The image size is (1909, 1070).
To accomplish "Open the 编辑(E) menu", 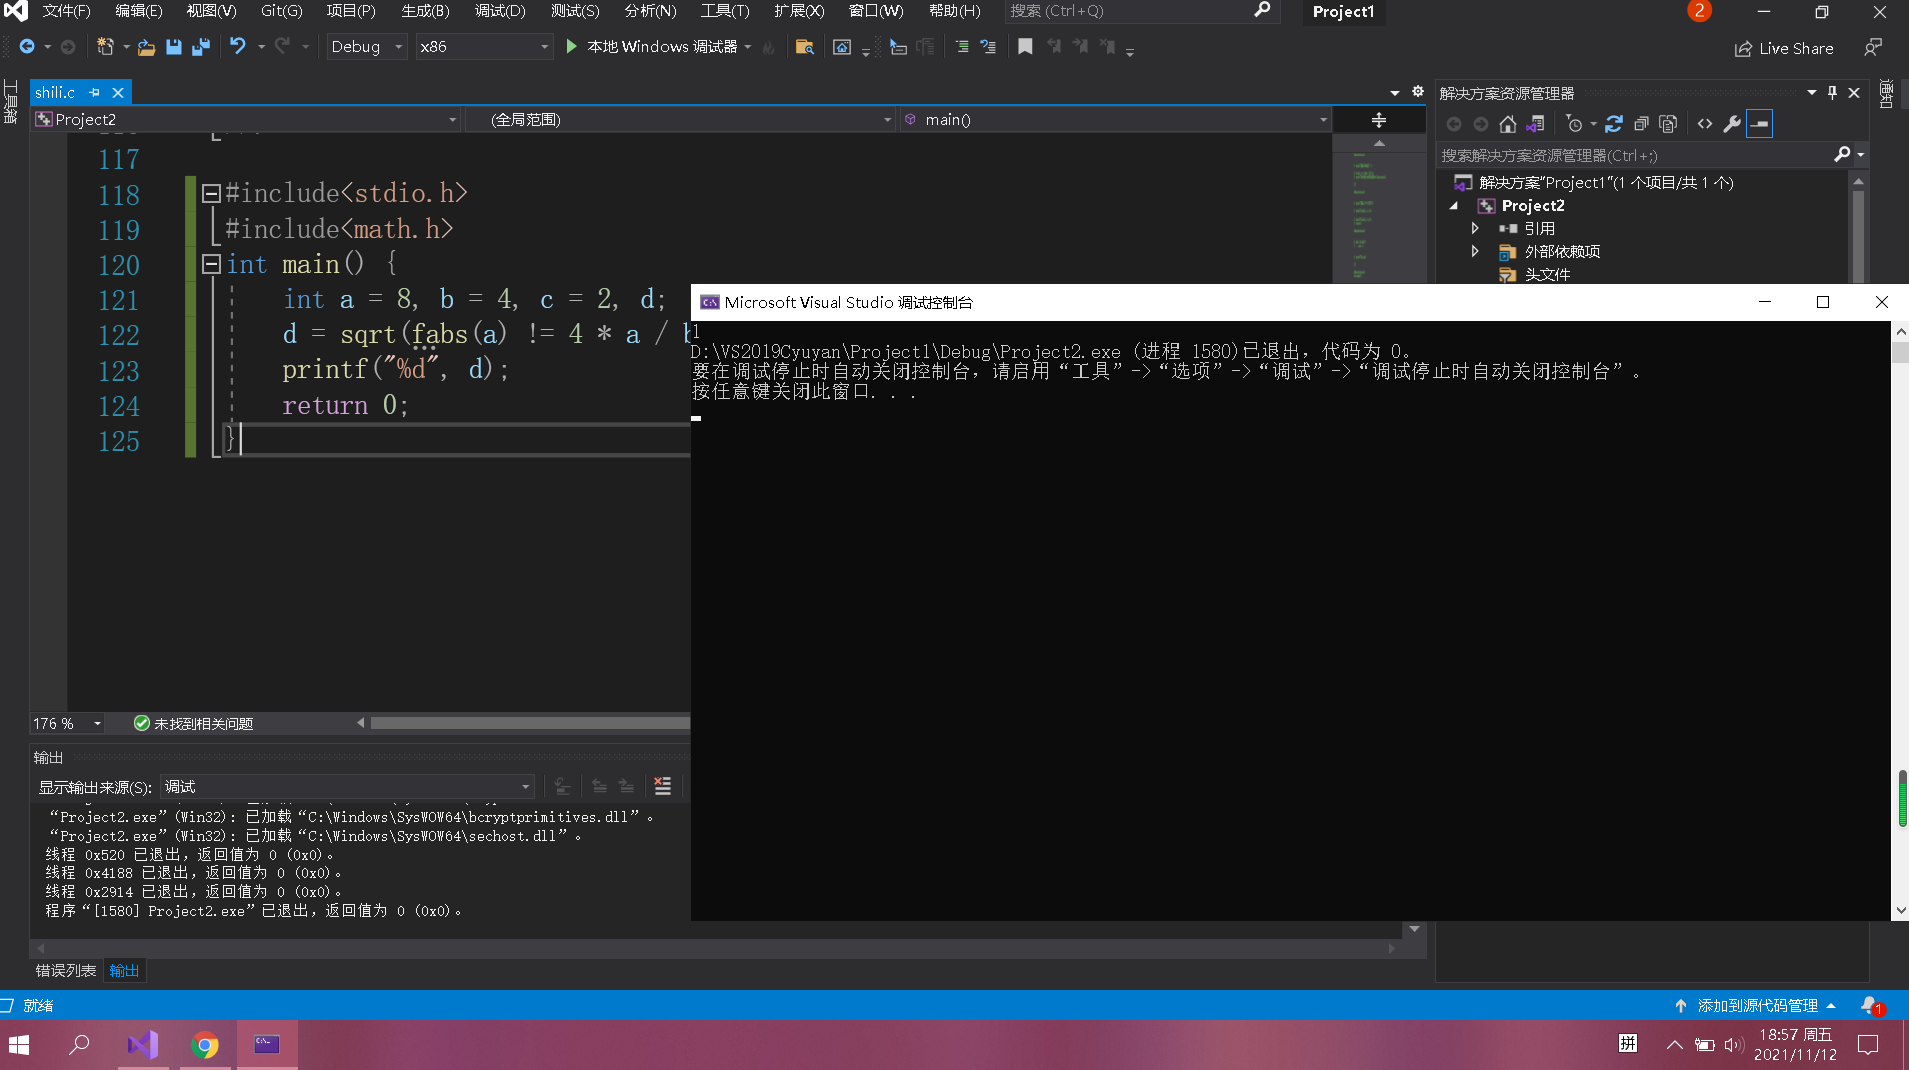I will tap(139, 11).
